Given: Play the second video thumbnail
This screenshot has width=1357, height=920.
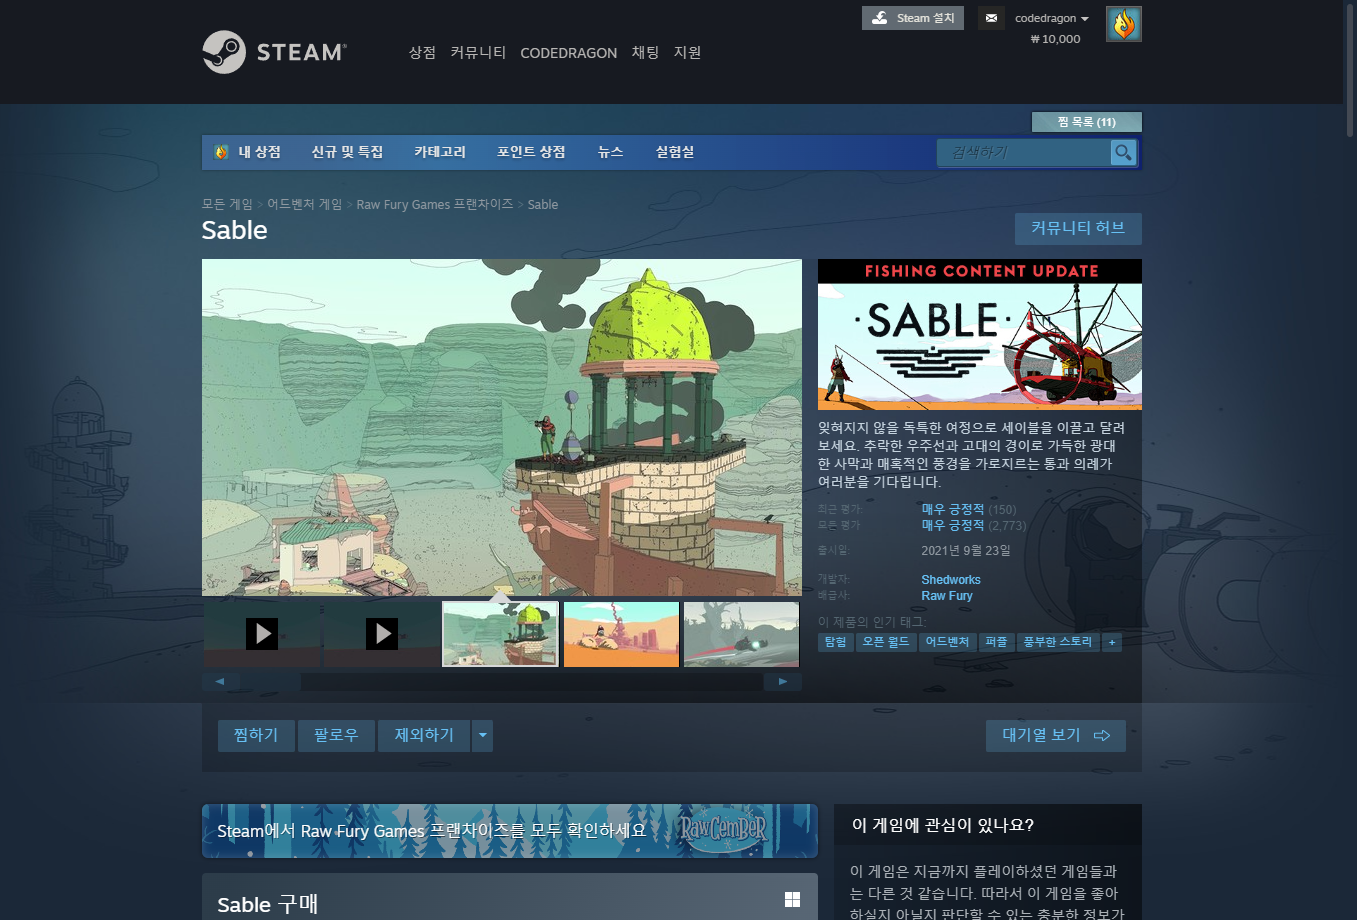Looking at the screenshot, I should [x=381, y=634].
